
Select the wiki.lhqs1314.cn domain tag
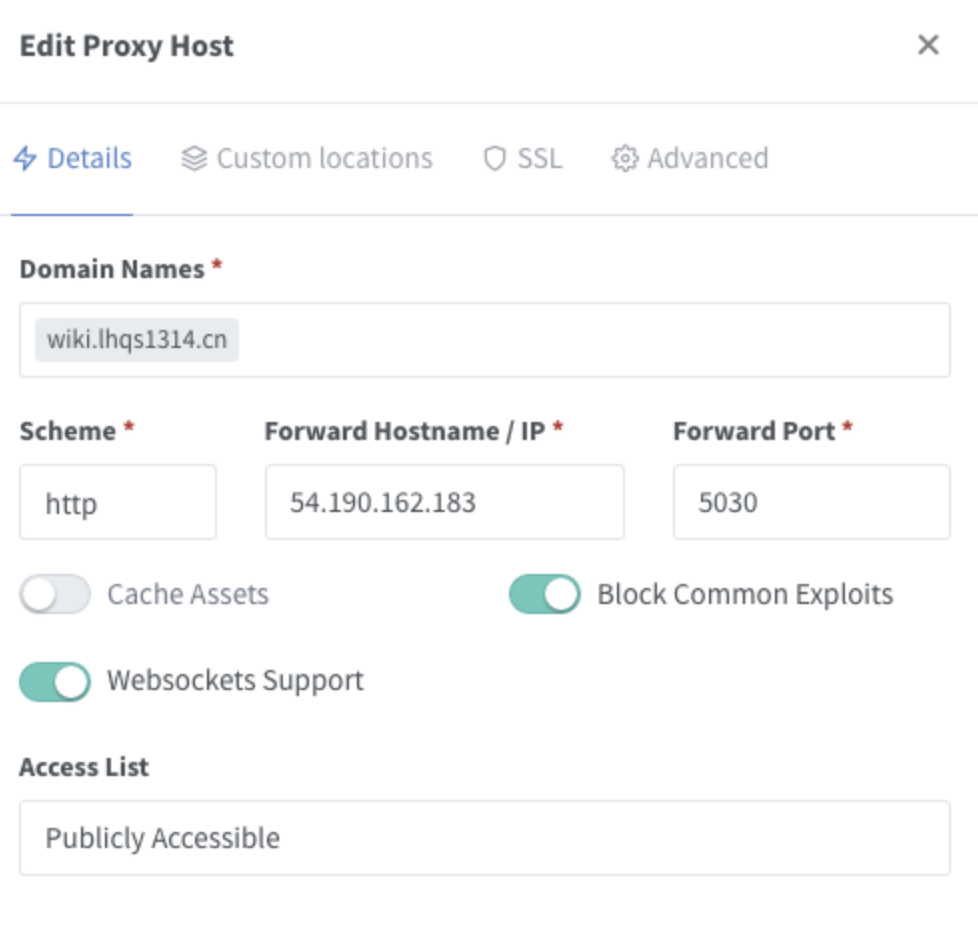click(x=137, y=341)
